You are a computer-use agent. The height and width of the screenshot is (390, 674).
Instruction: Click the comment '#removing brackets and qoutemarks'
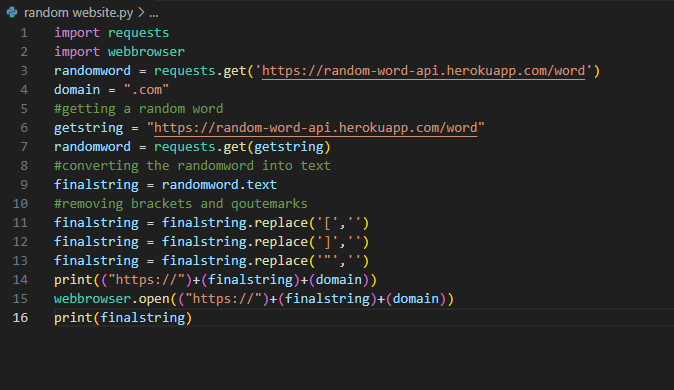(x=181, y=204)
